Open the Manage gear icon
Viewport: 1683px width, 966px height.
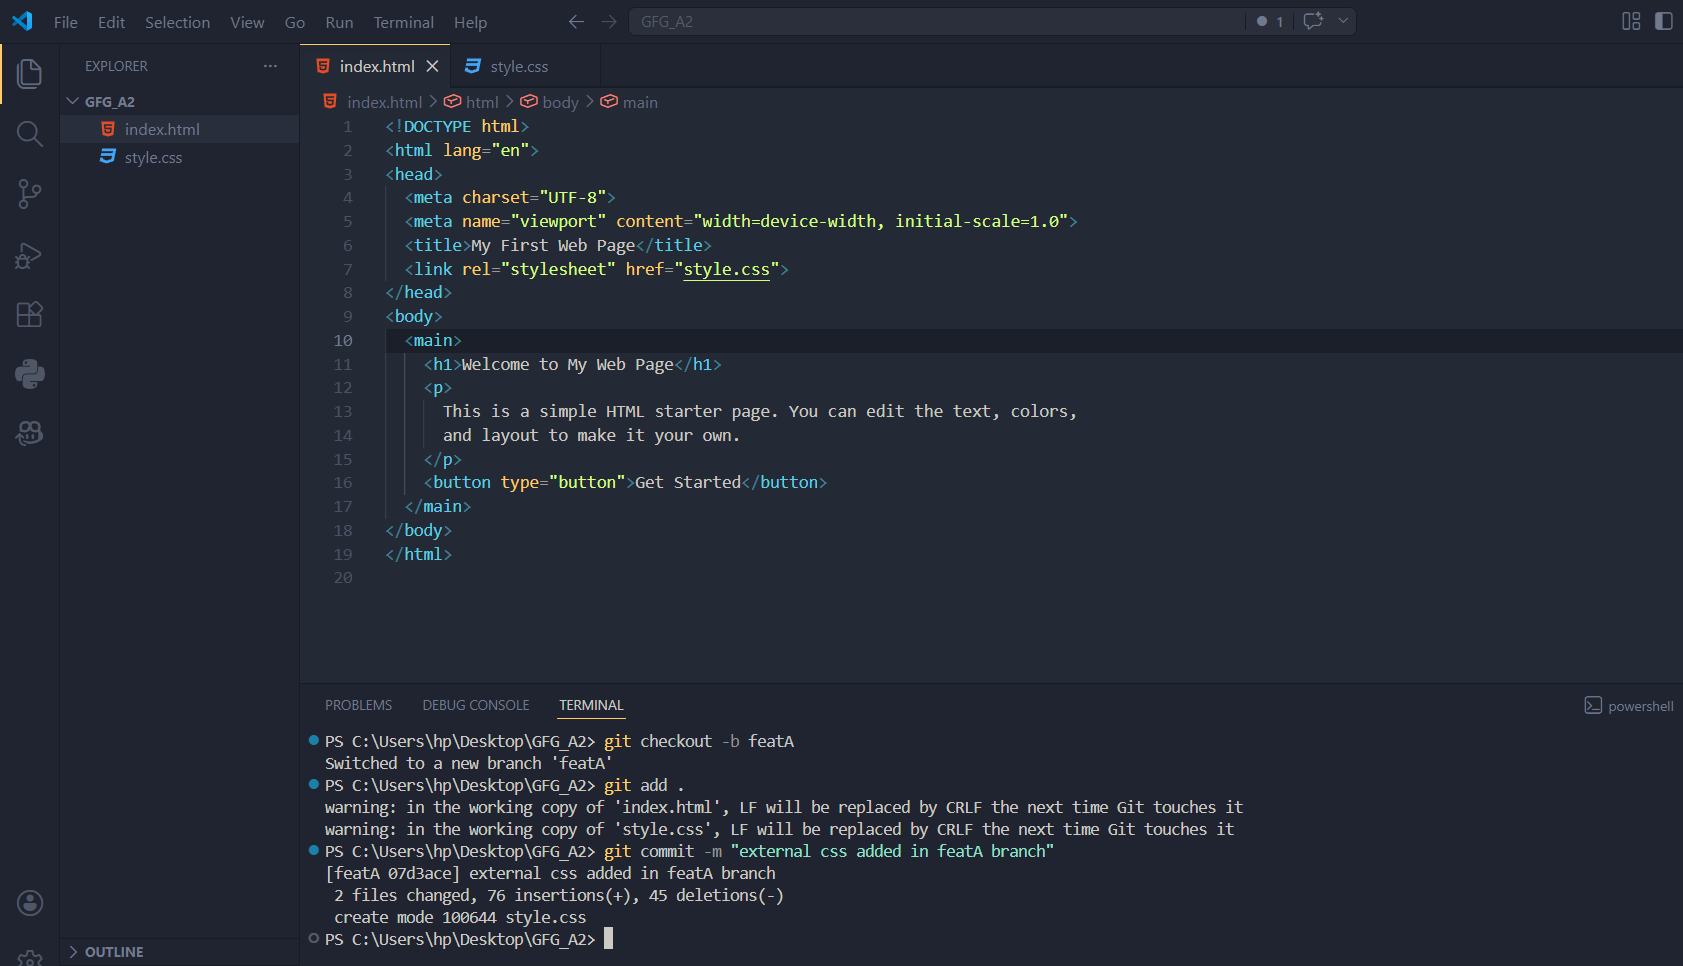click(30, 957)
